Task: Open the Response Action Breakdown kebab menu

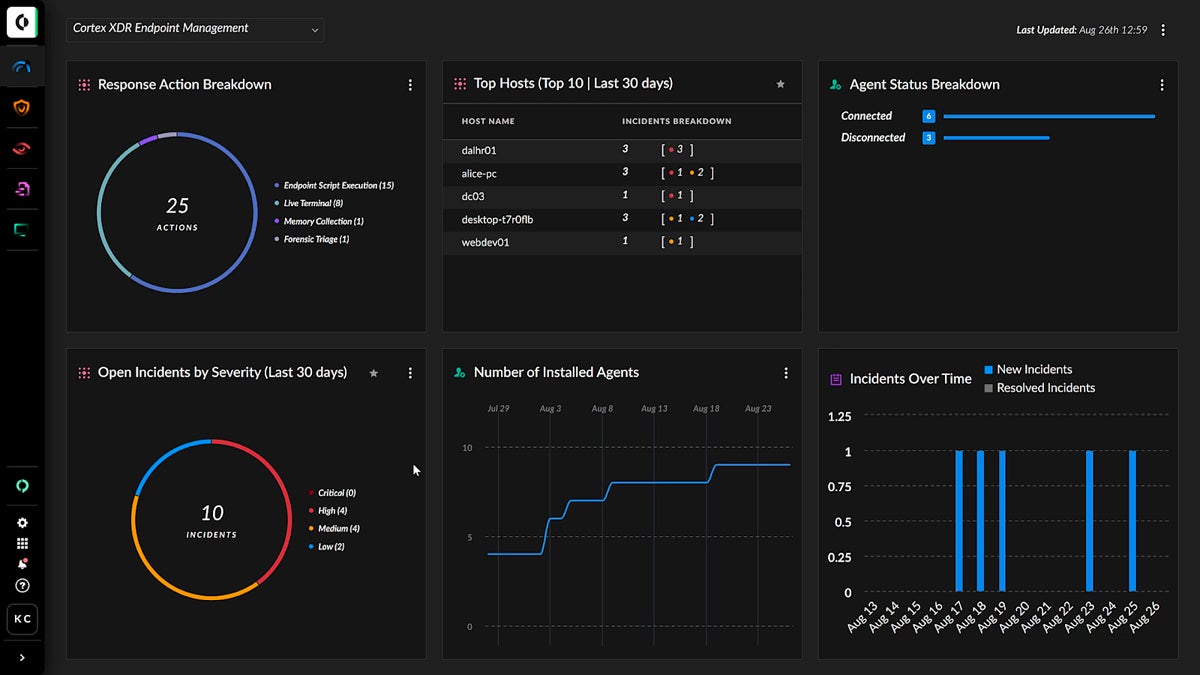Action: [x=410, y=85]
